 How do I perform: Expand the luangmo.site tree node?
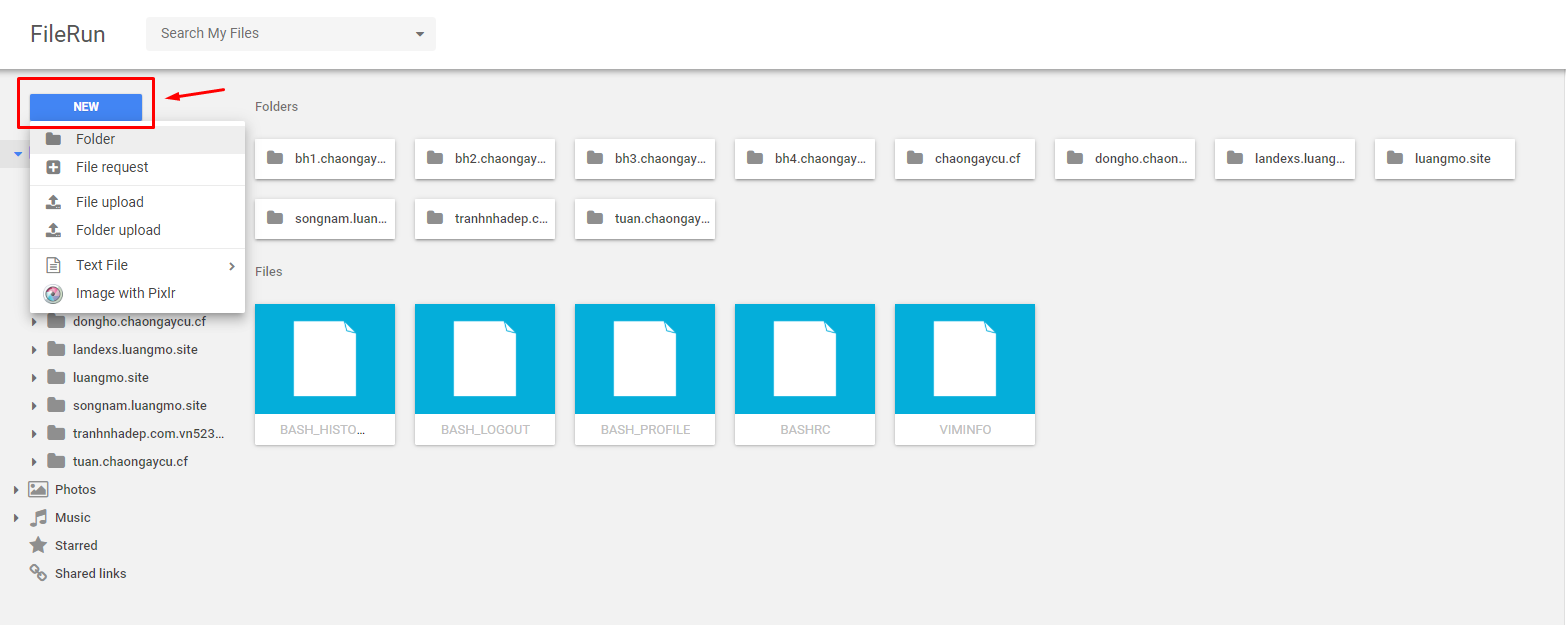click(x=34, y=378)
